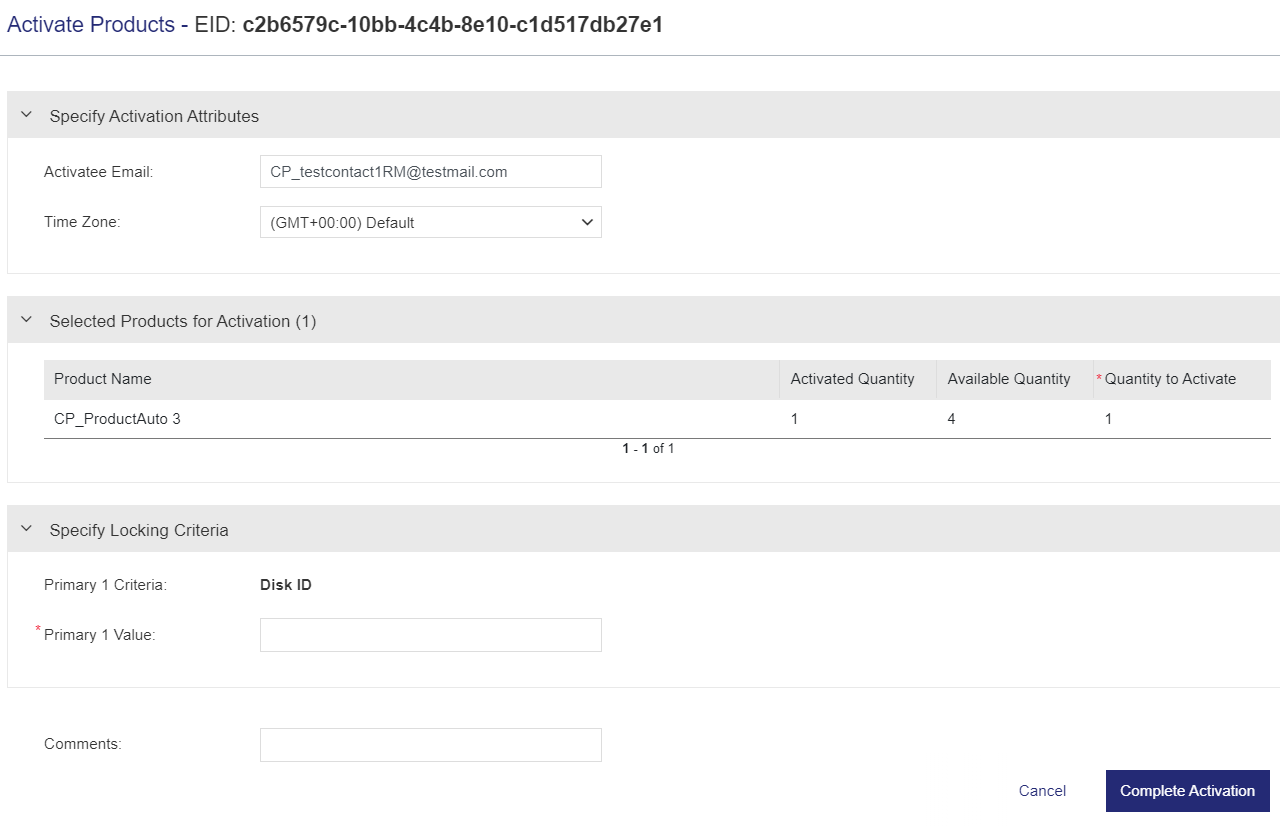
Task: Click Complete Activation button
Action: click(x=1188, y=791)
